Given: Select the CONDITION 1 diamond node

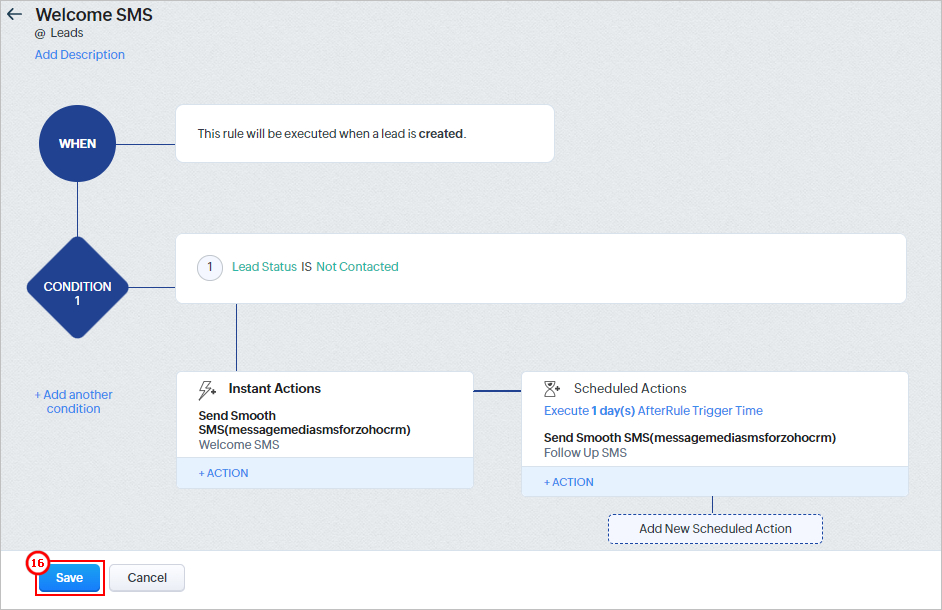Looking at the screenshot, I should (x=77, y=287).
